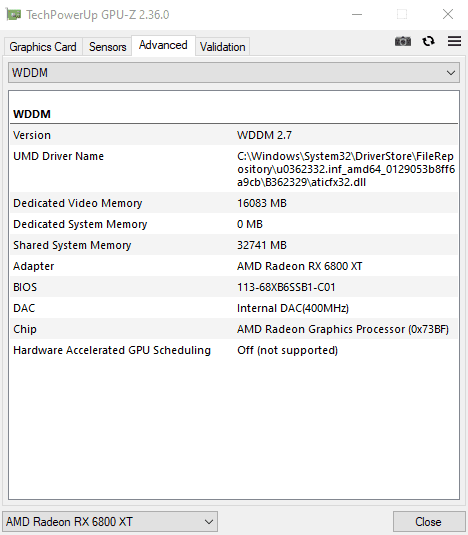Open the AMD Radeon RX 6800 XT selector
Image resolution: width=468 pixels, height=535 pixels.
point(110,521)
